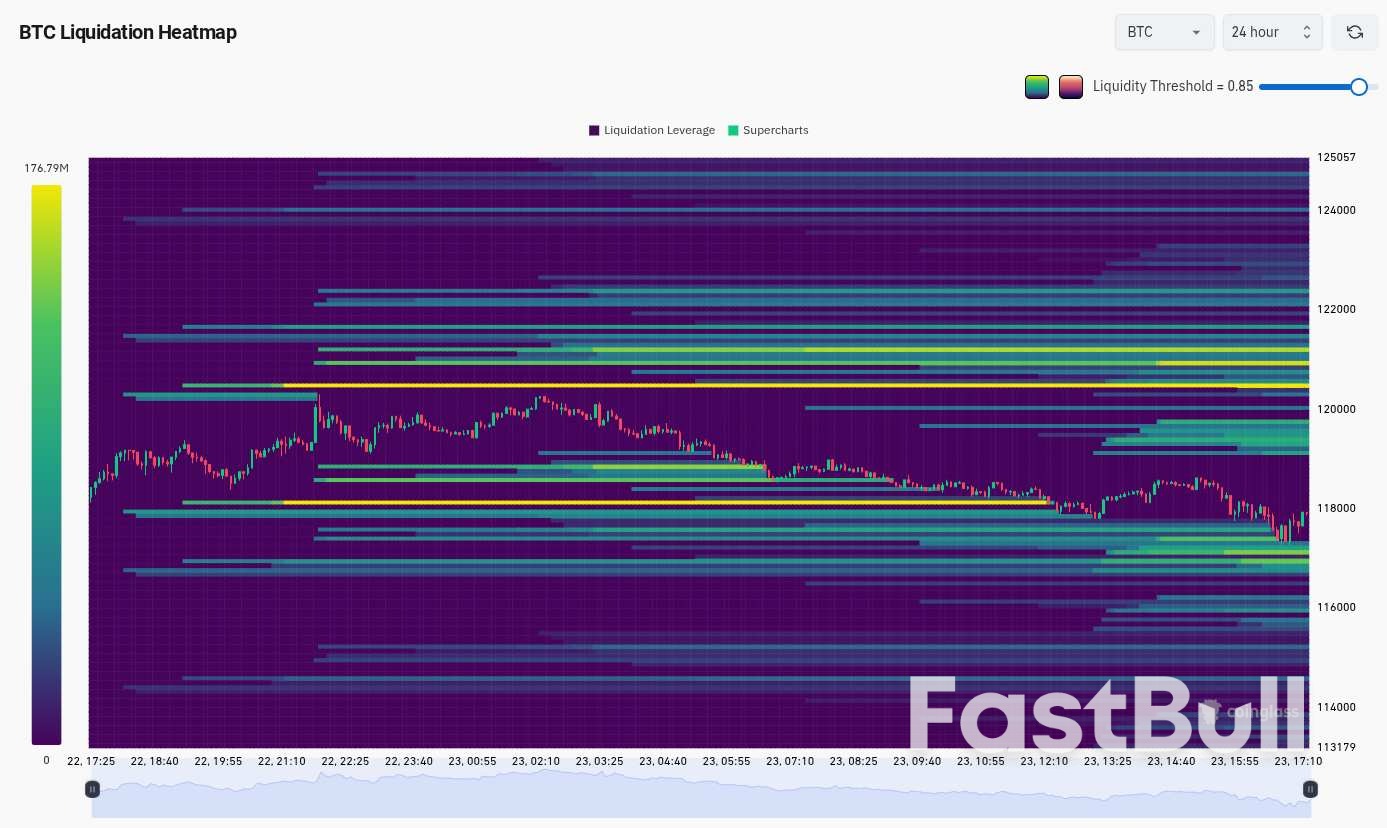Toggle the green Supercharts legend marker
The image size is (1387, 828).
pyautogui.click(x=733, y=130)
